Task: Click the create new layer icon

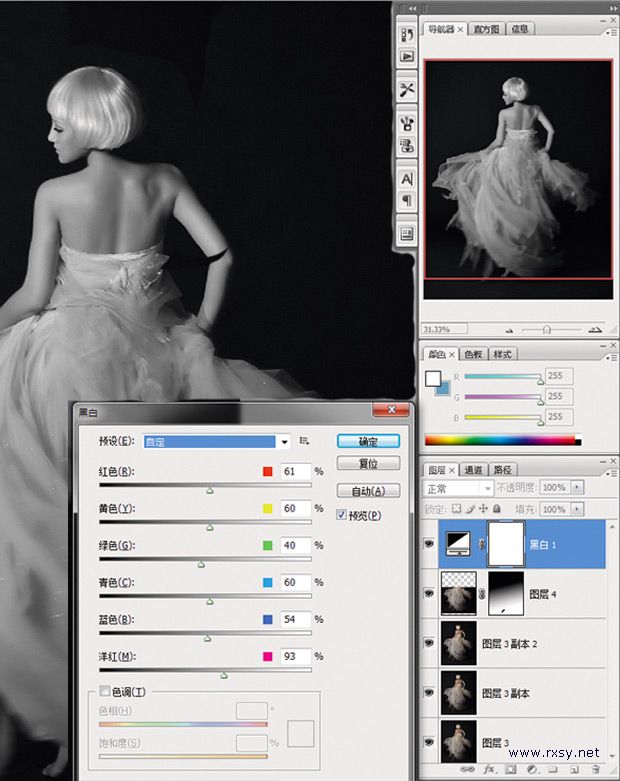Action: 574,770
